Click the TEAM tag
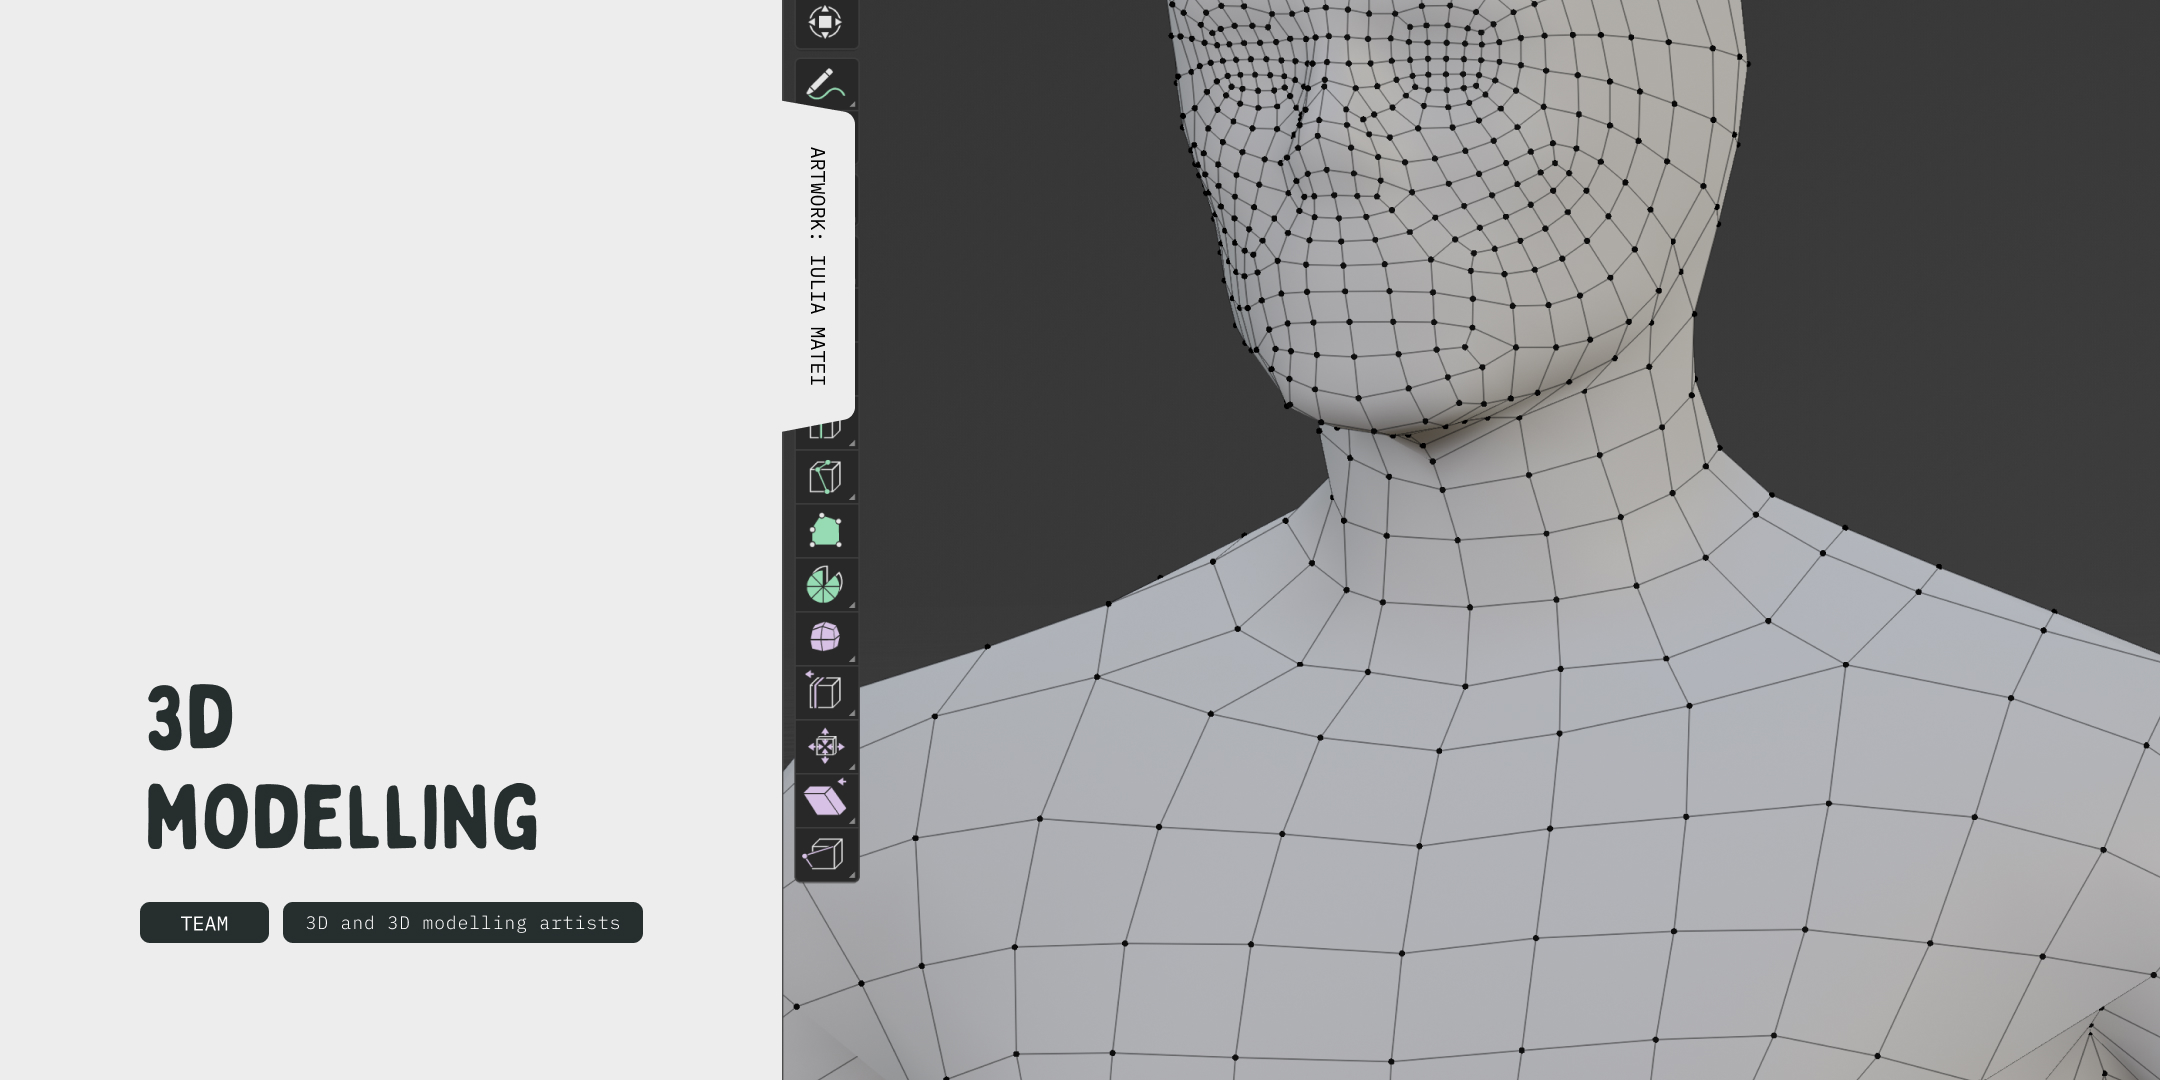Viewport: 2160px width, 1080px height. click(x=204, y=923)
